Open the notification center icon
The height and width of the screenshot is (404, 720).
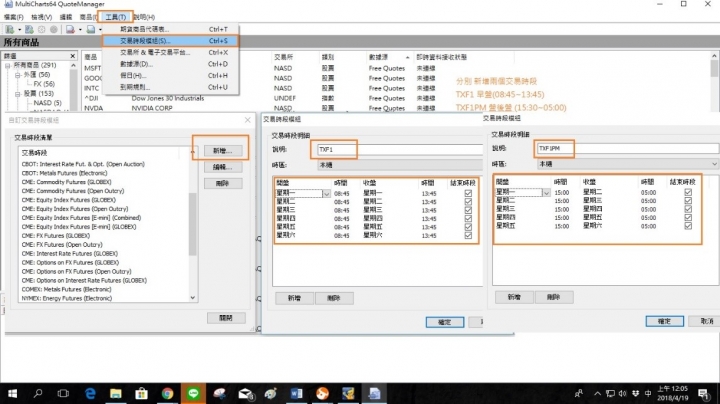click(x=703, y=393)
